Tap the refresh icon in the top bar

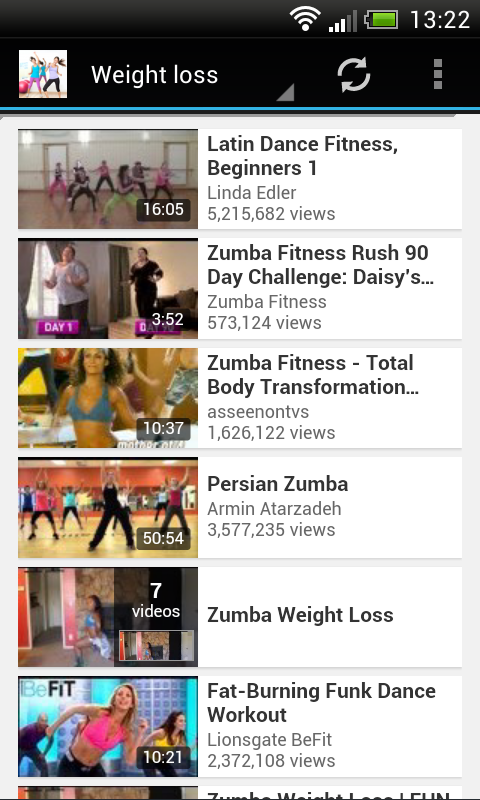pyautogui.click(x=353, y=74)
